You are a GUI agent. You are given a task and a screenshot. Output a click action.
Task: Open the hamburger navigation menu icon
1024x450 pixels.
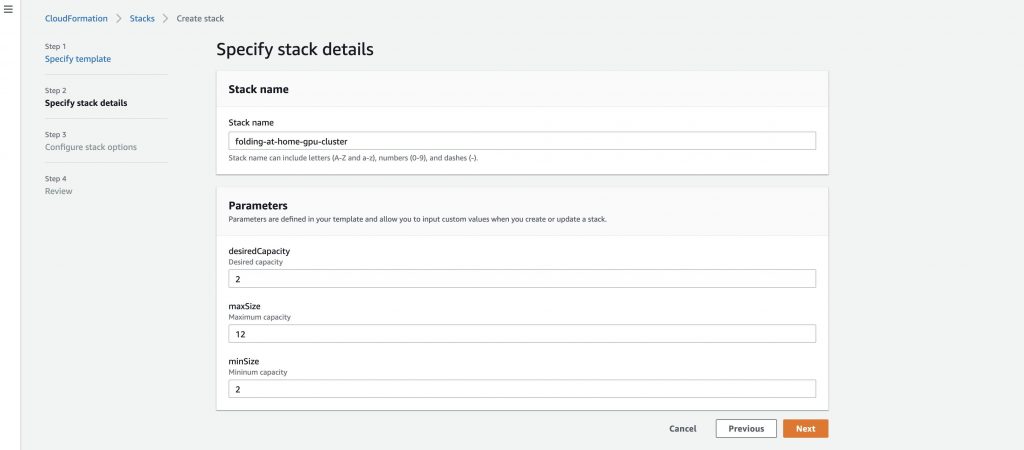coord(8,10)
